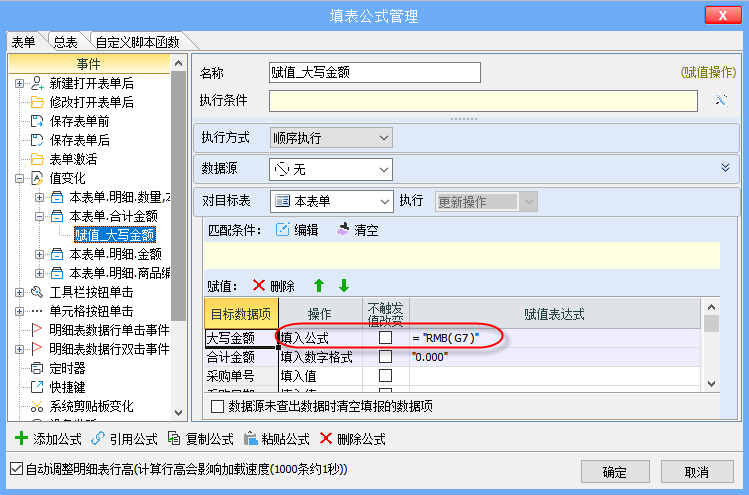Open the 对目标表 本表单 dropdown
This screenshot has width=749, height=495.
332,202
